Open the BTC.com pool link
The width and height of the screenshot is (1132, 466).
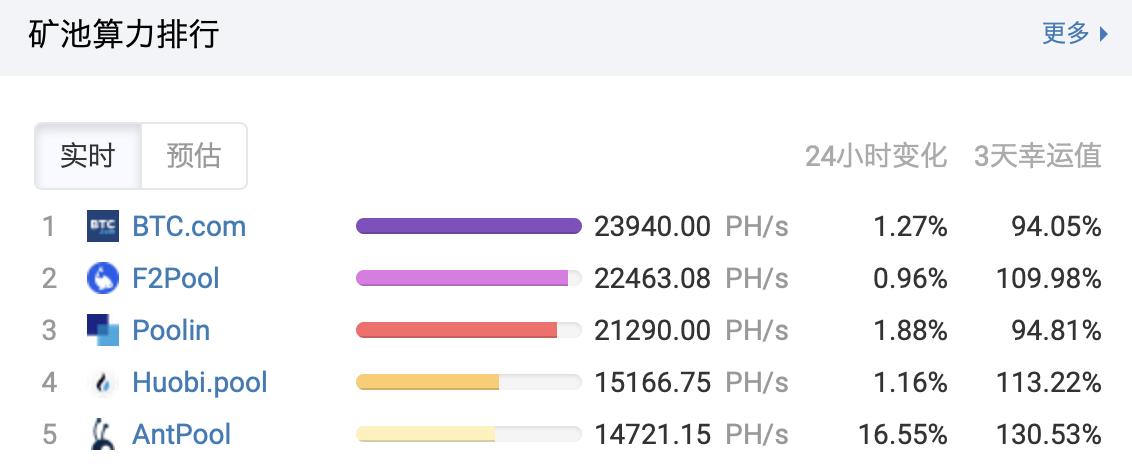click(x=189, y=226)
